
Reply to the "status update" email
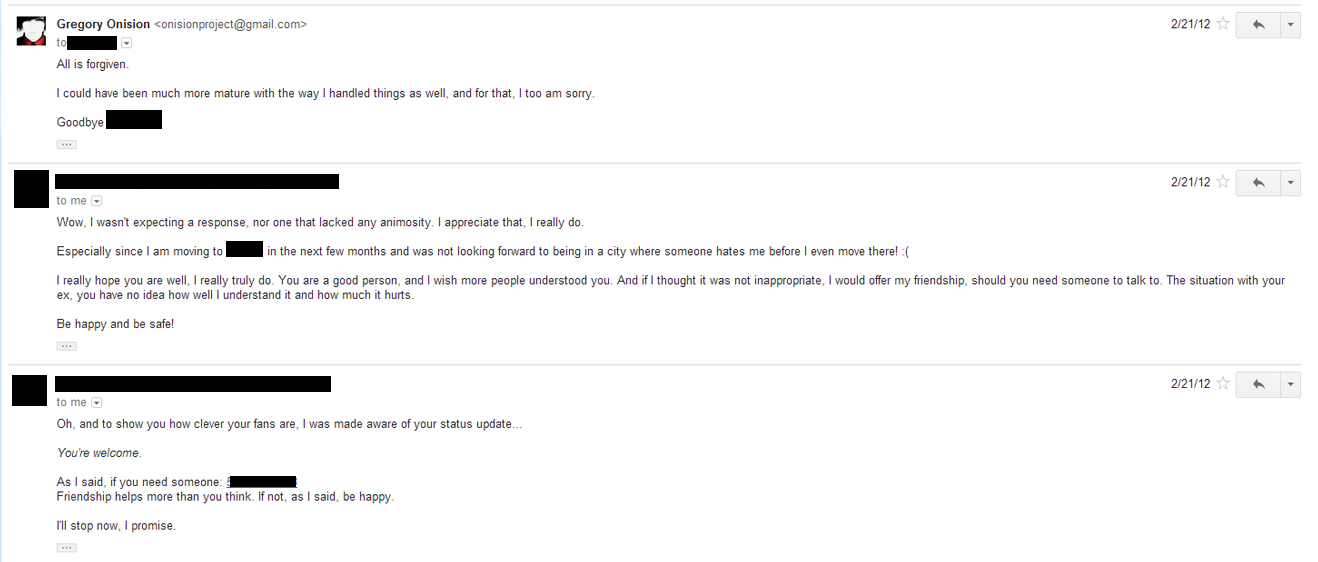1258,385
